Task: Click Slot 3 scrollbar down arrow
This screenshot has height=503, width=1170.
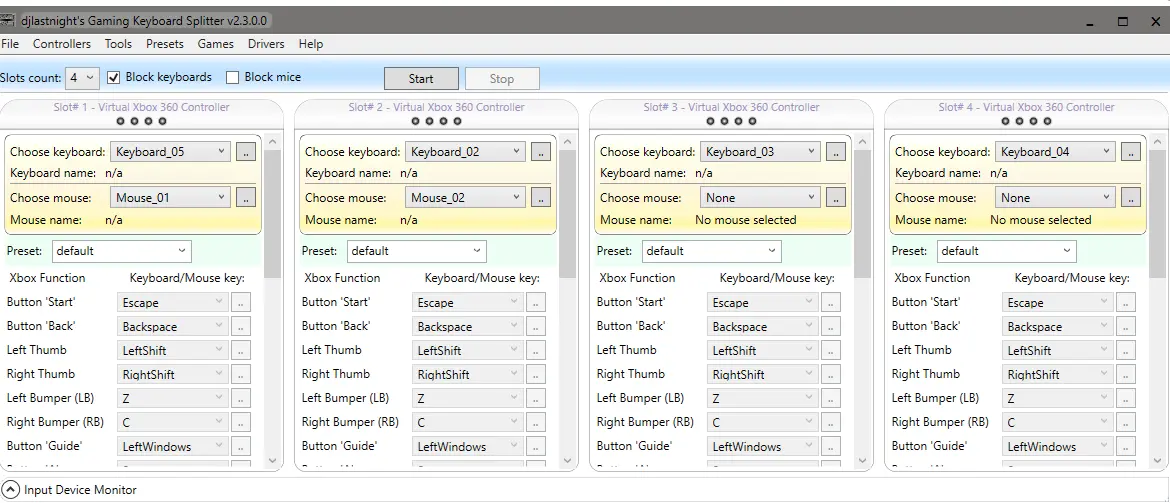Action: pos(862,461)
